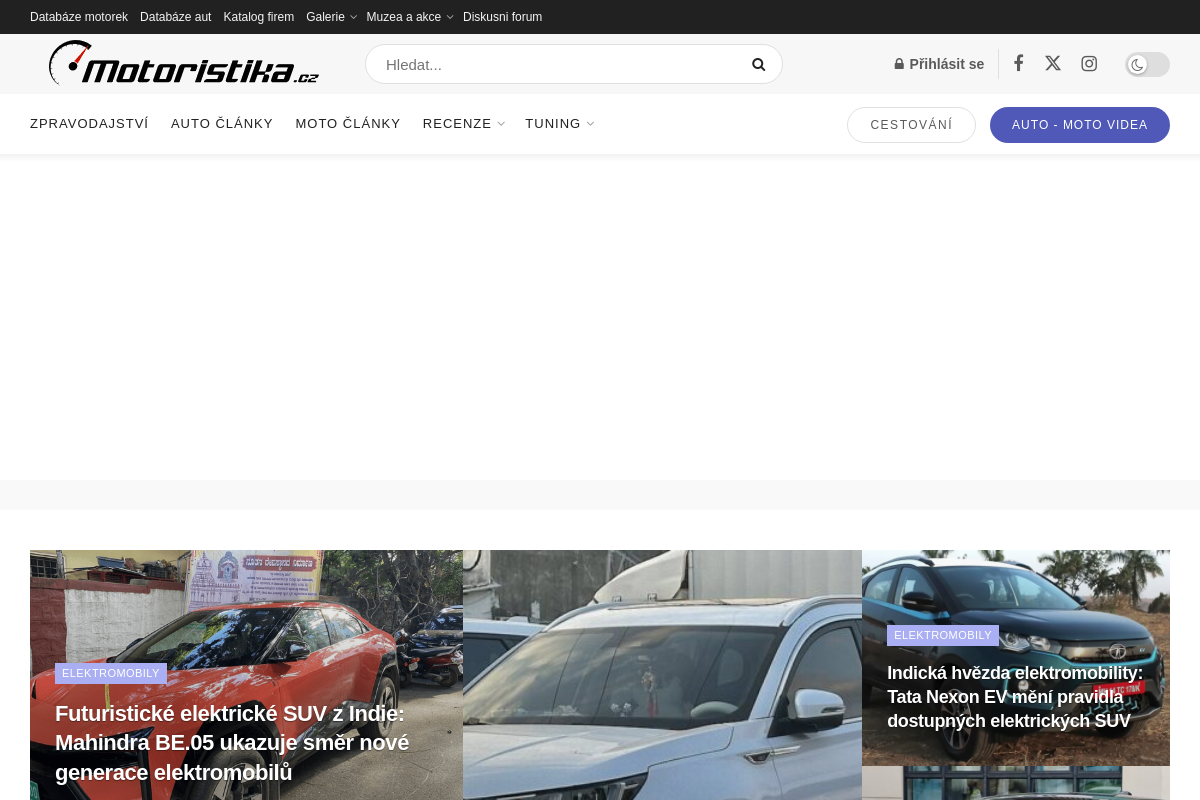Viewport: 1200px width, 800px height.
Task: Open Moto články section
Action: [x=348, y=124]
